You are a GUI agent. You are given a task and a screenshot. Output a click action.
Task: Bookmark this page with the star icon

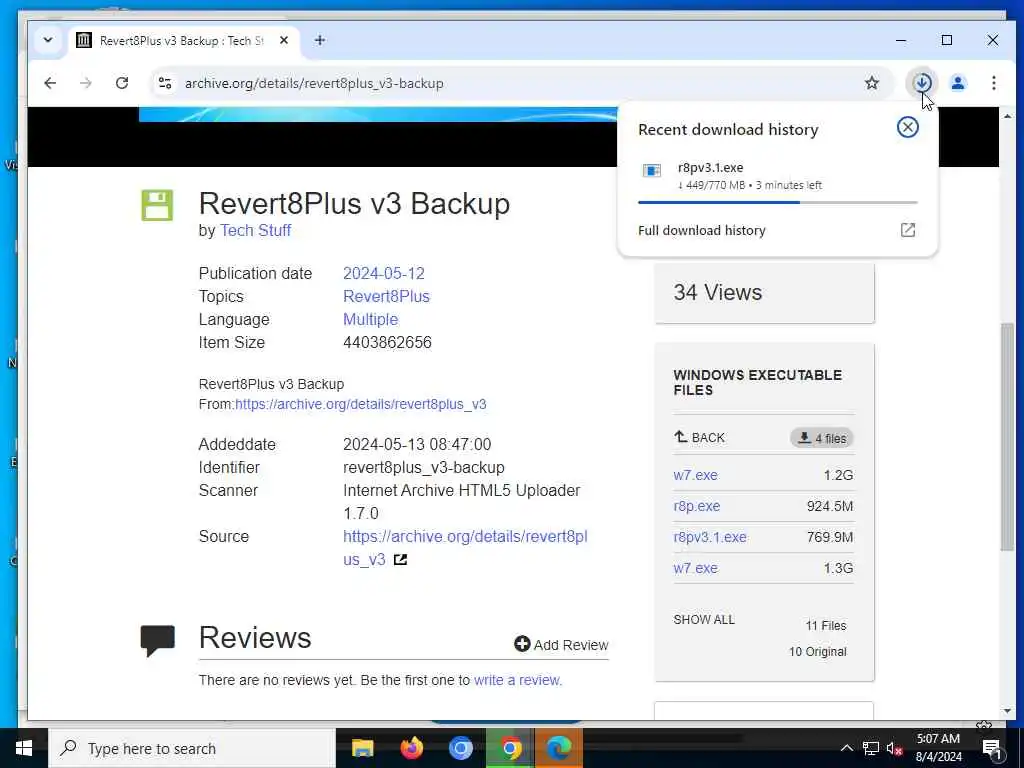[x=872, y=83]
